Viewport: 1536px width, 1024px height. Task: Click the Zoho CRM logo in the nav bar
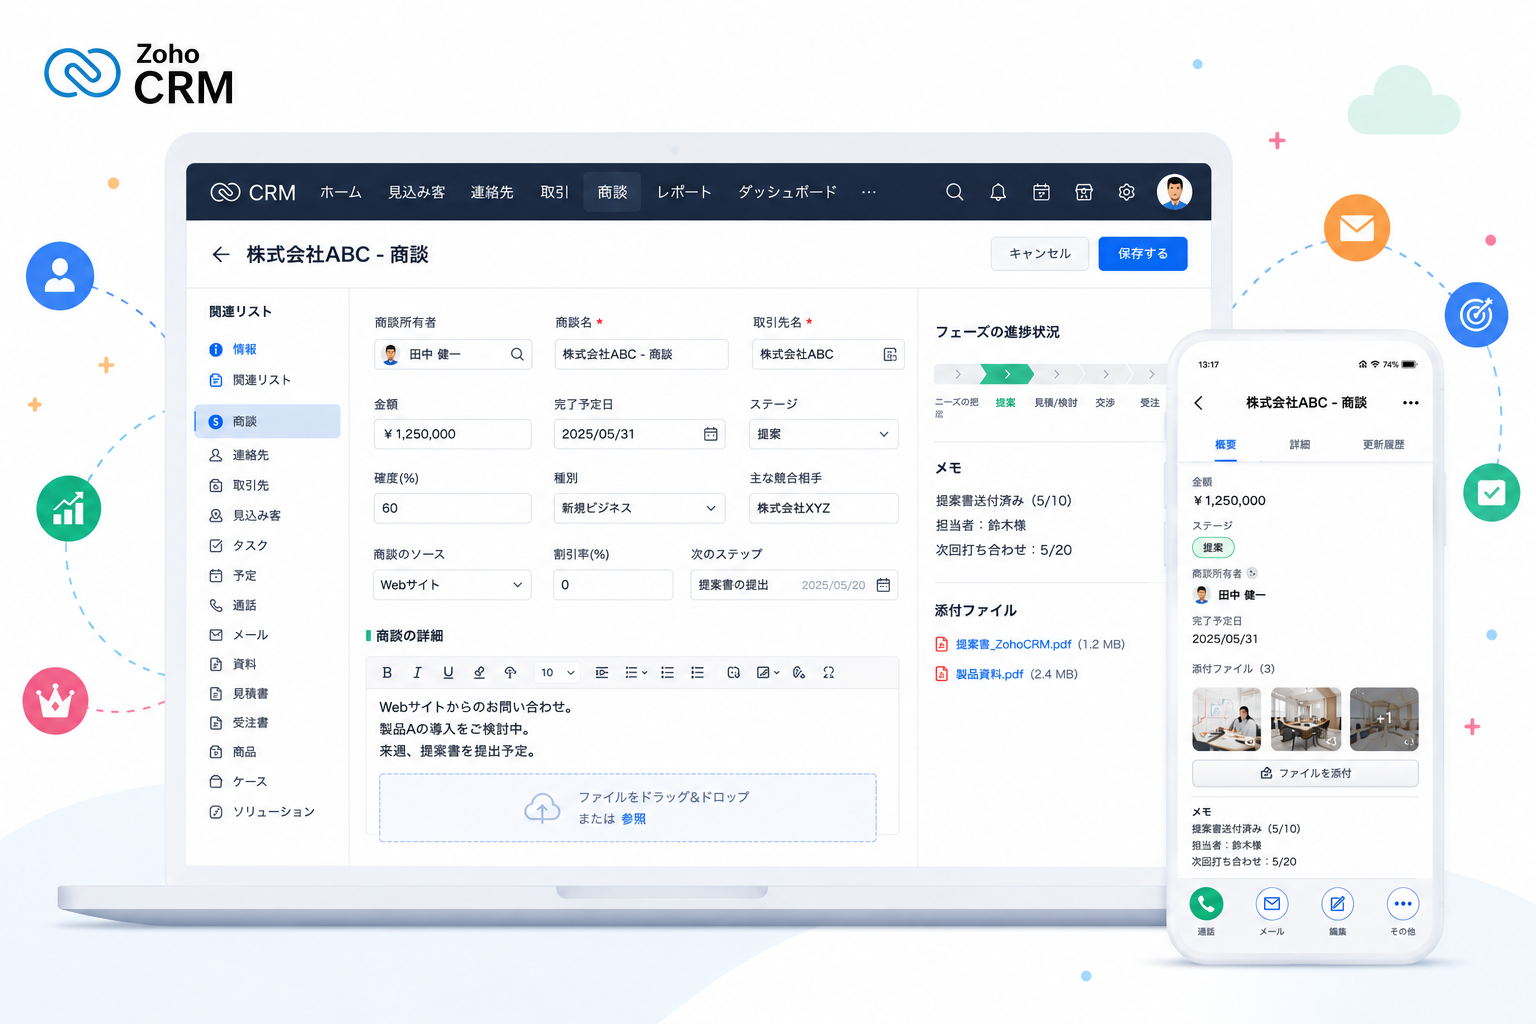coord(253,192)
